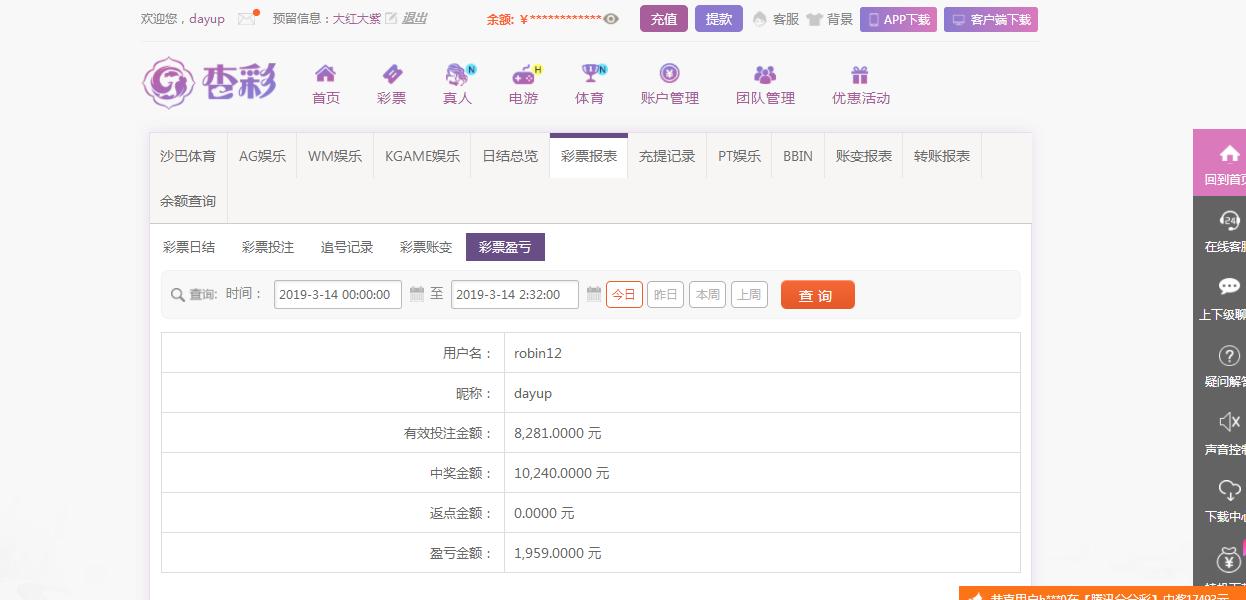Go to 体育 trophy icon

[589, 75]
